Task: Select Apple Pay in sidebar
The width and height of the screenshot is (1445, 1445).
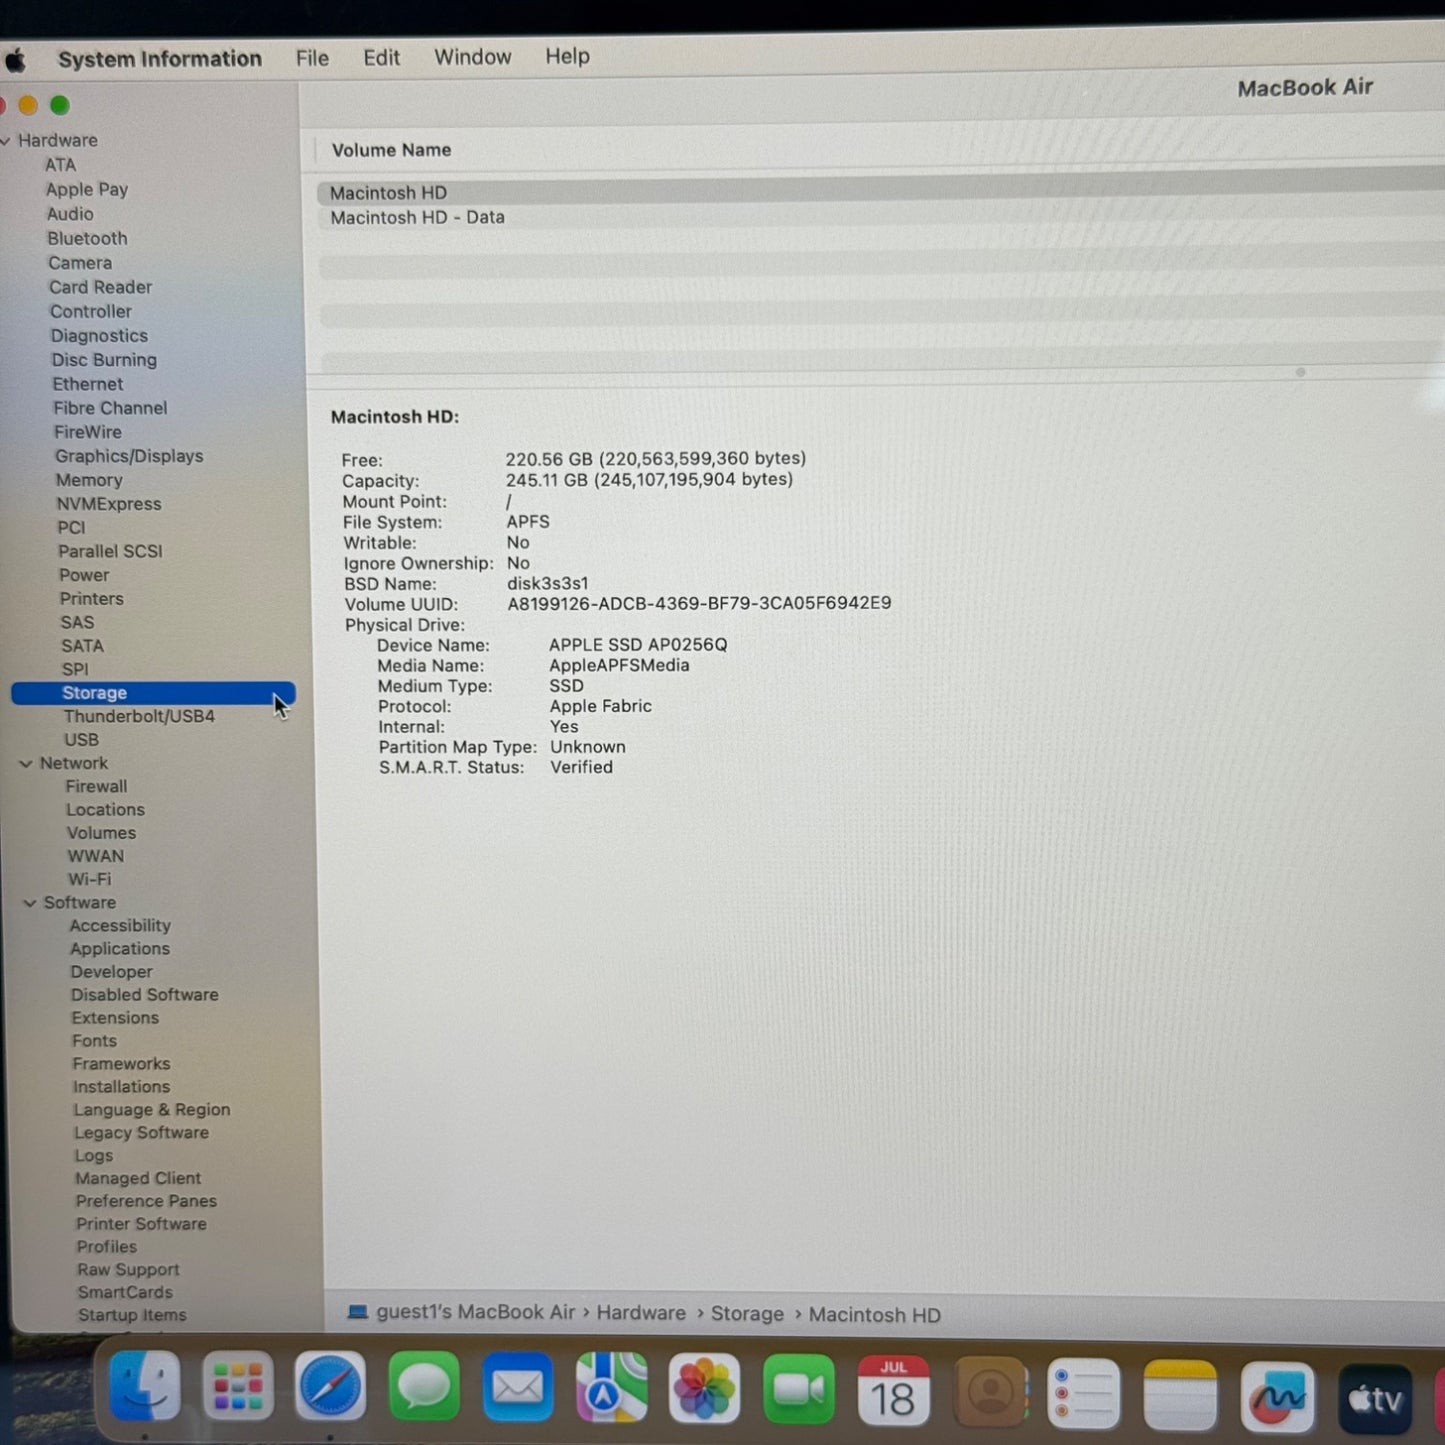Action: [x=86, y=189]
